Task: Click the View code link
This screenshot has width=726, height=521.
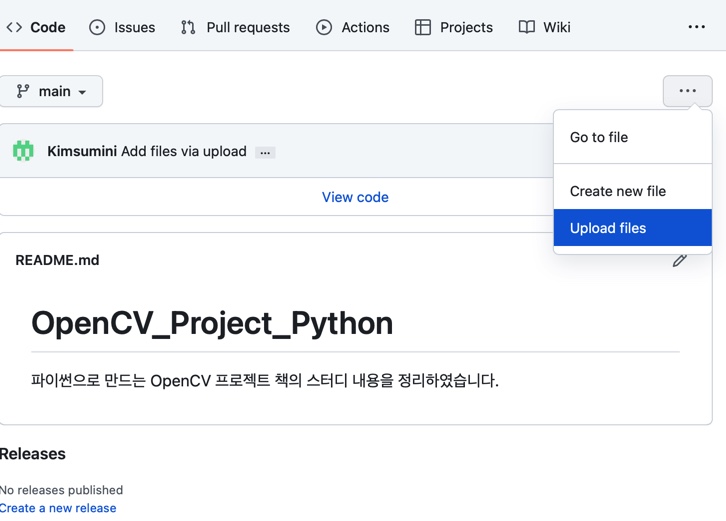Action: (355, 197)
